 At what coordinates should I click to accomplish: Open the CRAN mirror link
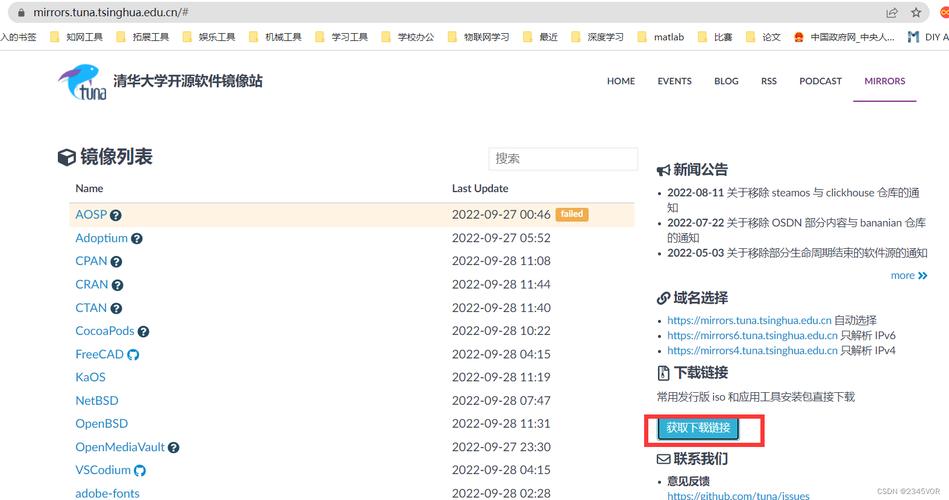coord(91,285)
